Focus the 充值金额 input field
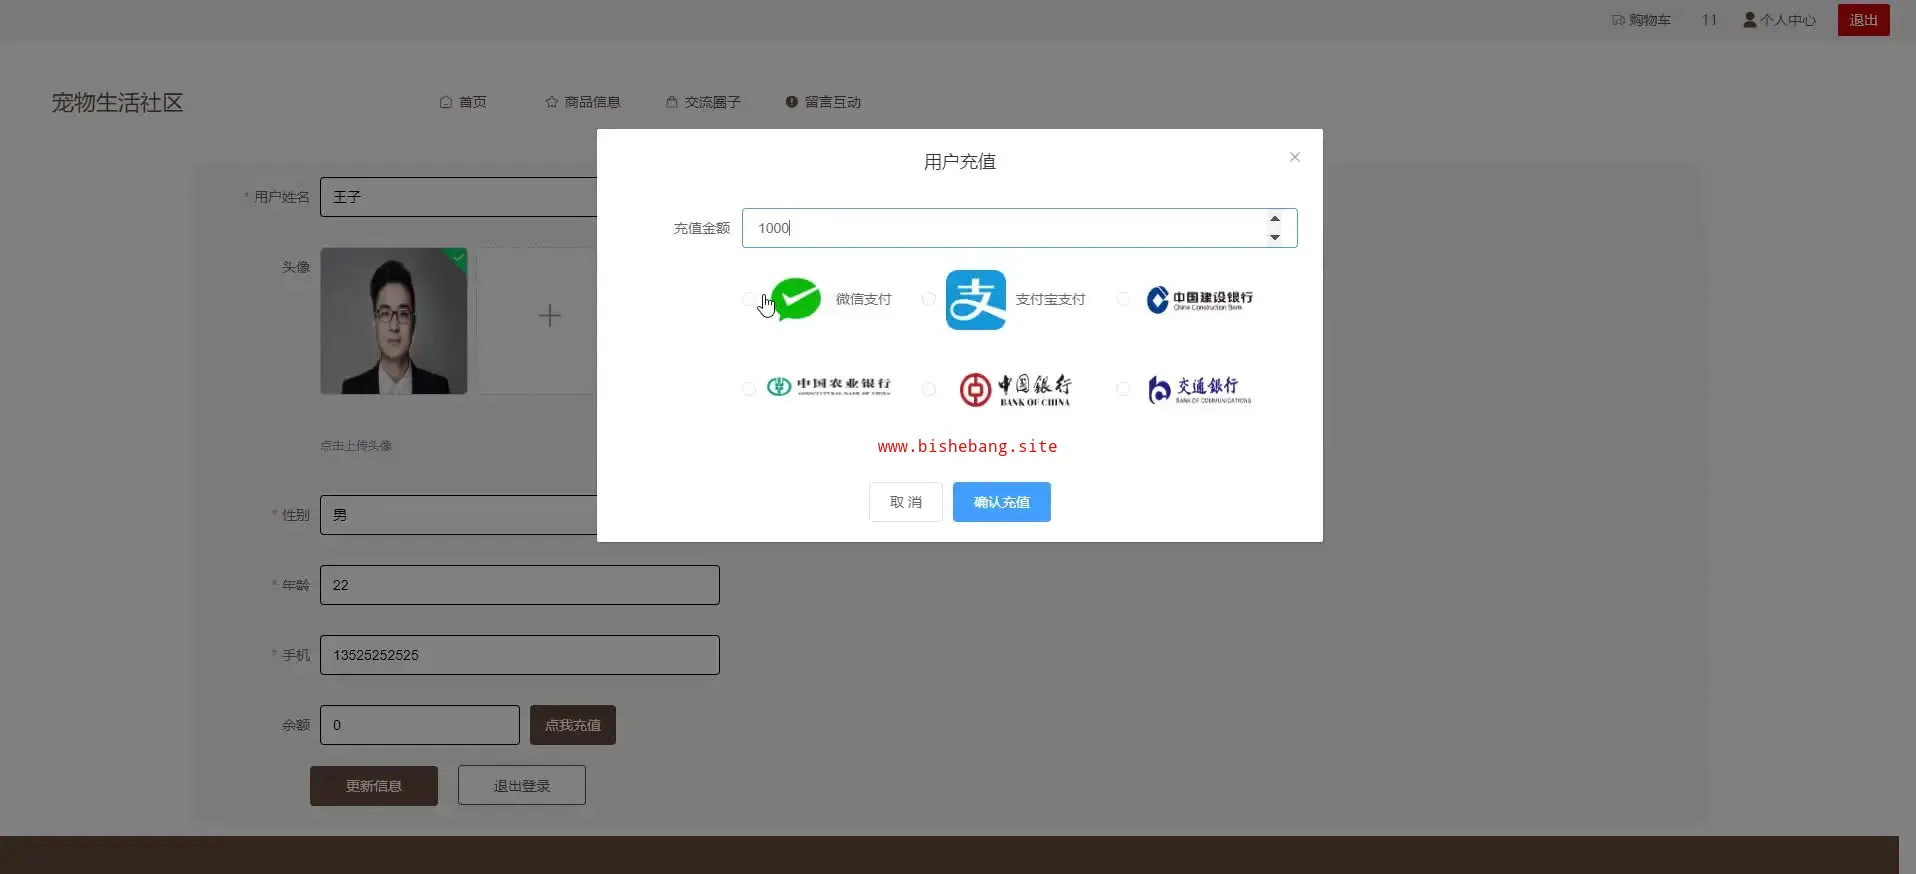The image size is (1916, 874). click(x=1019, y=228)
